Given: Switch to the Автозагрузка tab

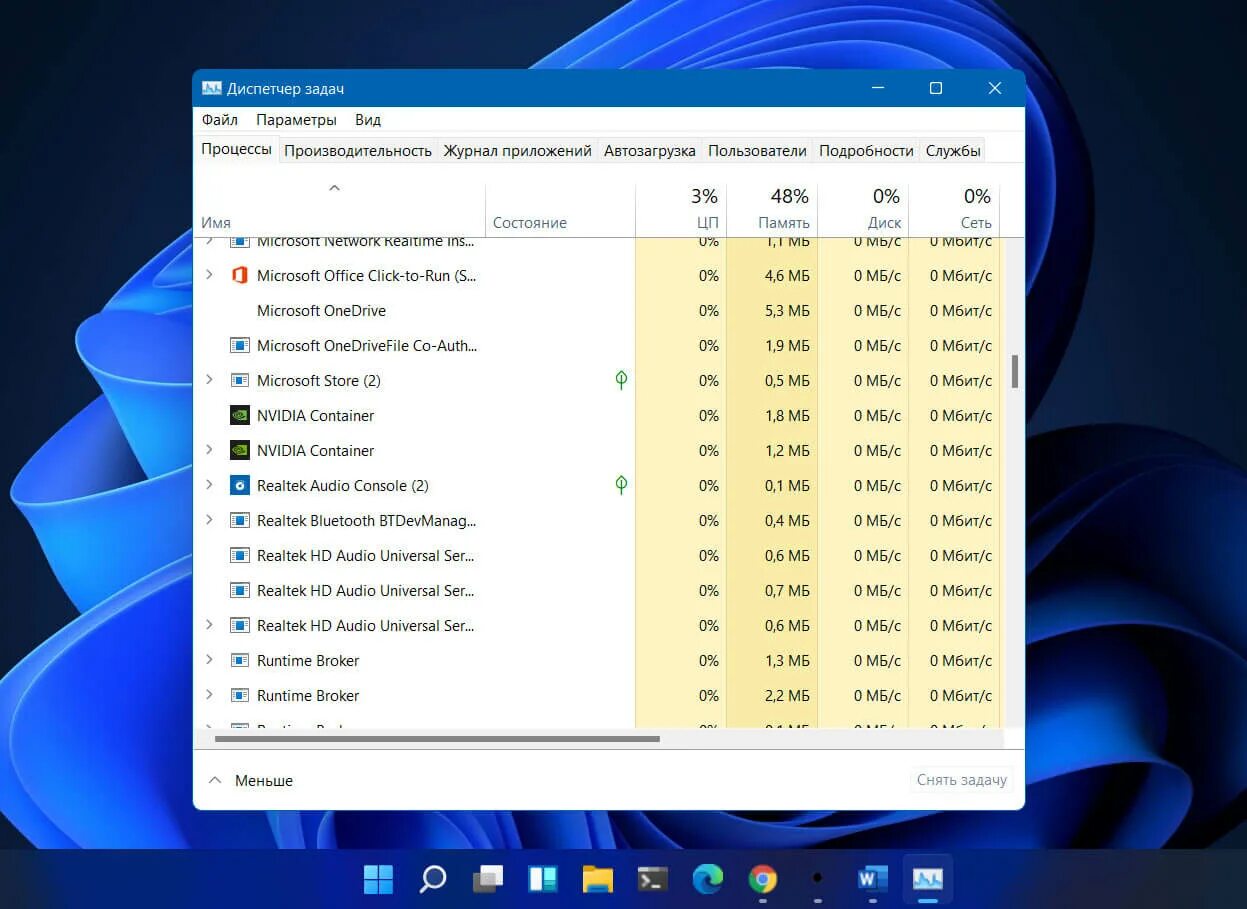Looking at the screenshot, I should [x=649, y=151].
